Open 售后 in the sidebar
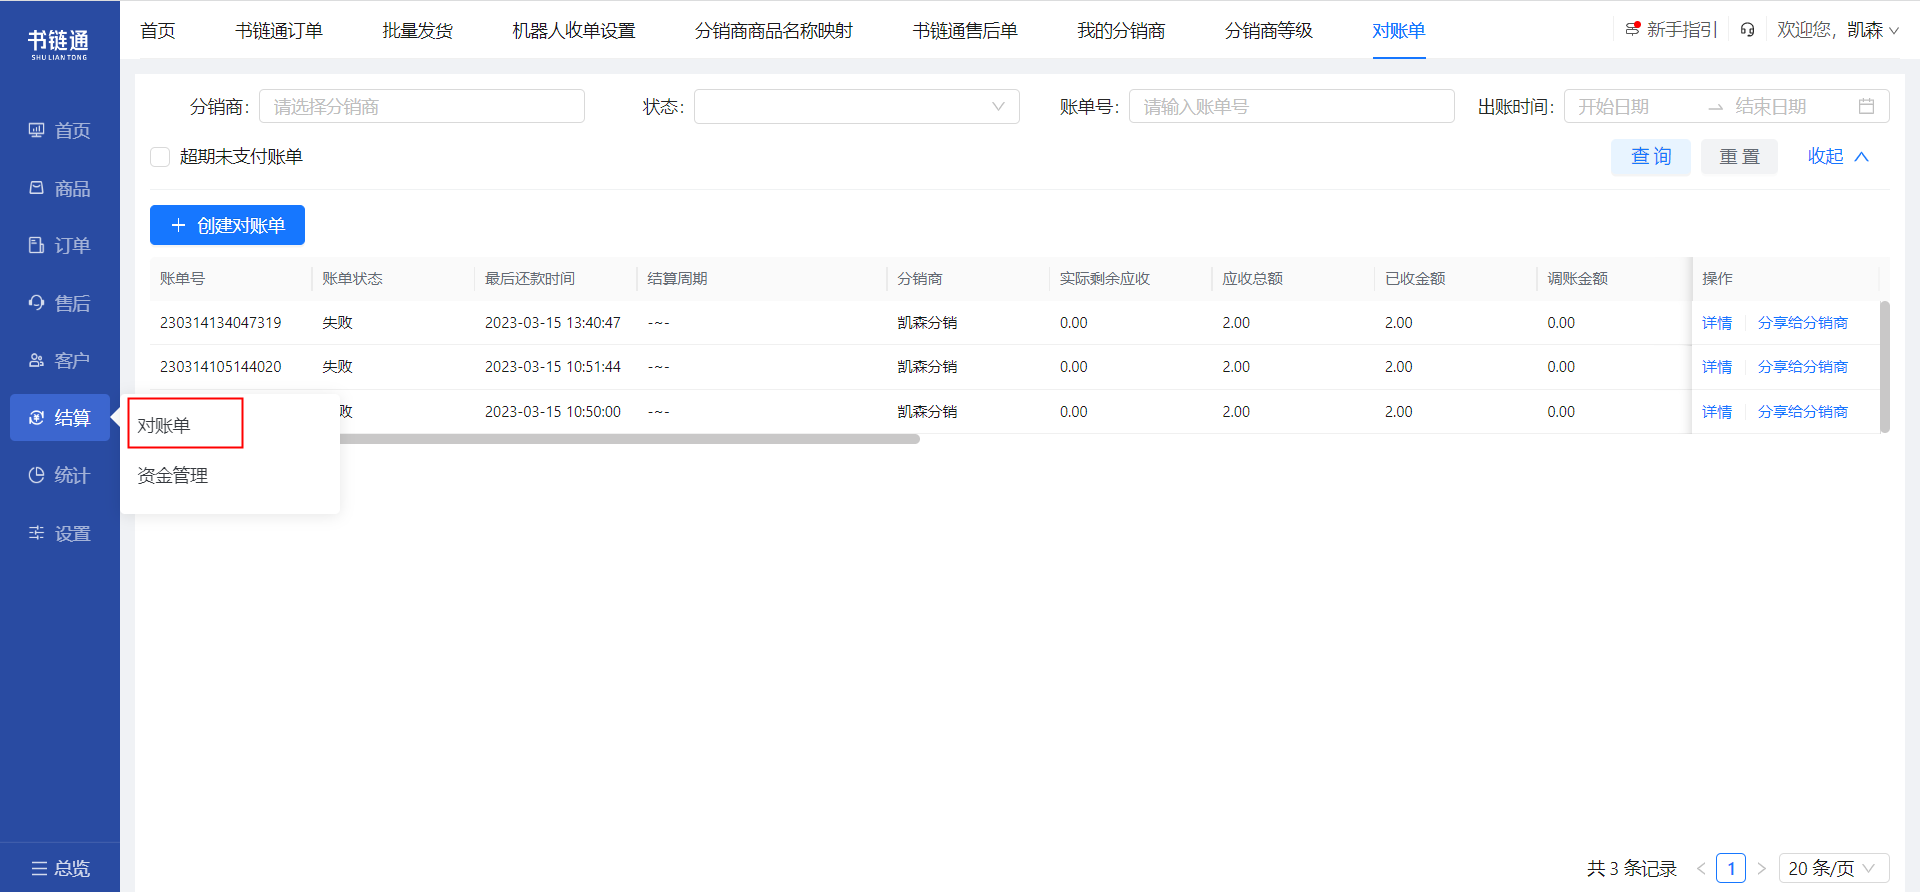The image size is (1920, 892). coord(59,302)
